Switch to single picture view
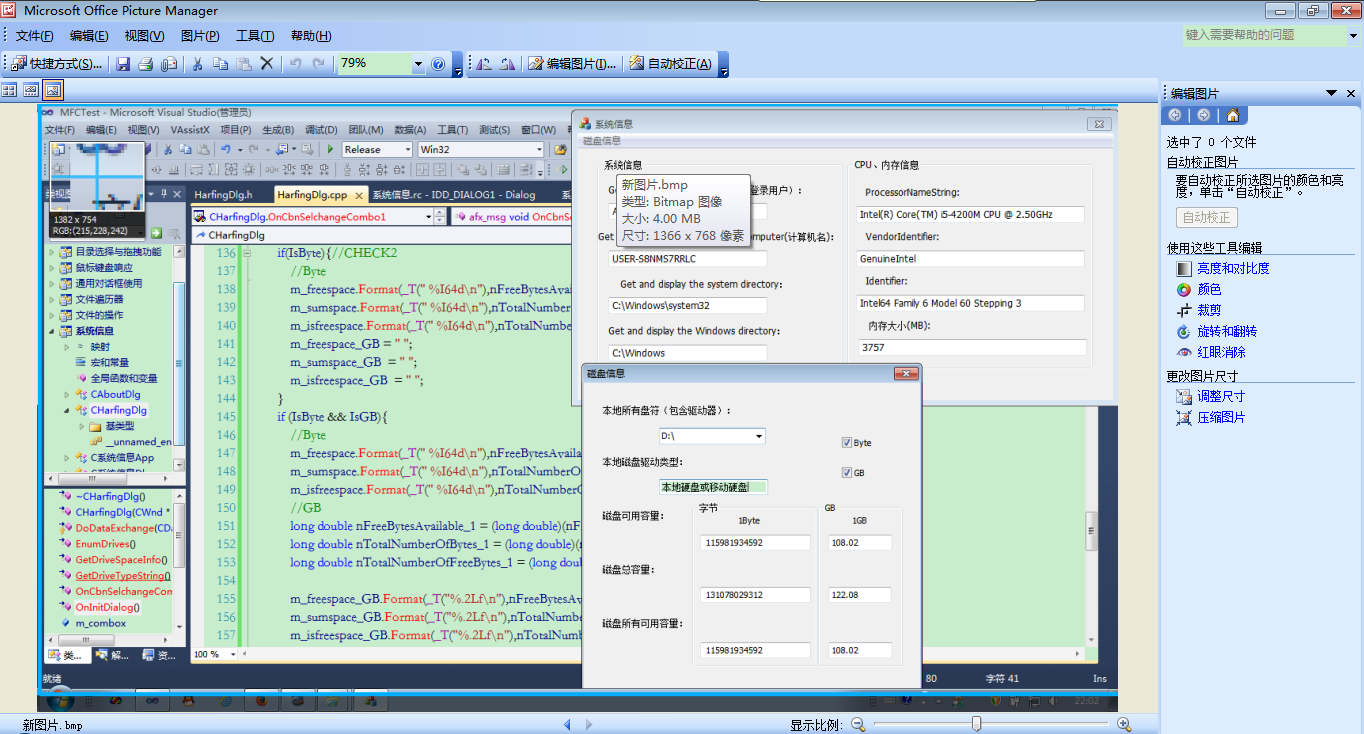Viewport: 1364px width, 734px height. click(53, 90)
